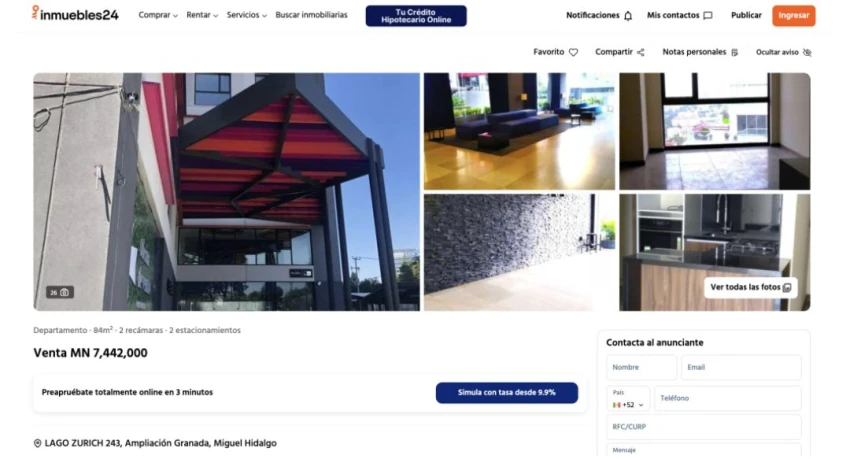
Task: Click the notifications bell icon
Action: point(628,16)
